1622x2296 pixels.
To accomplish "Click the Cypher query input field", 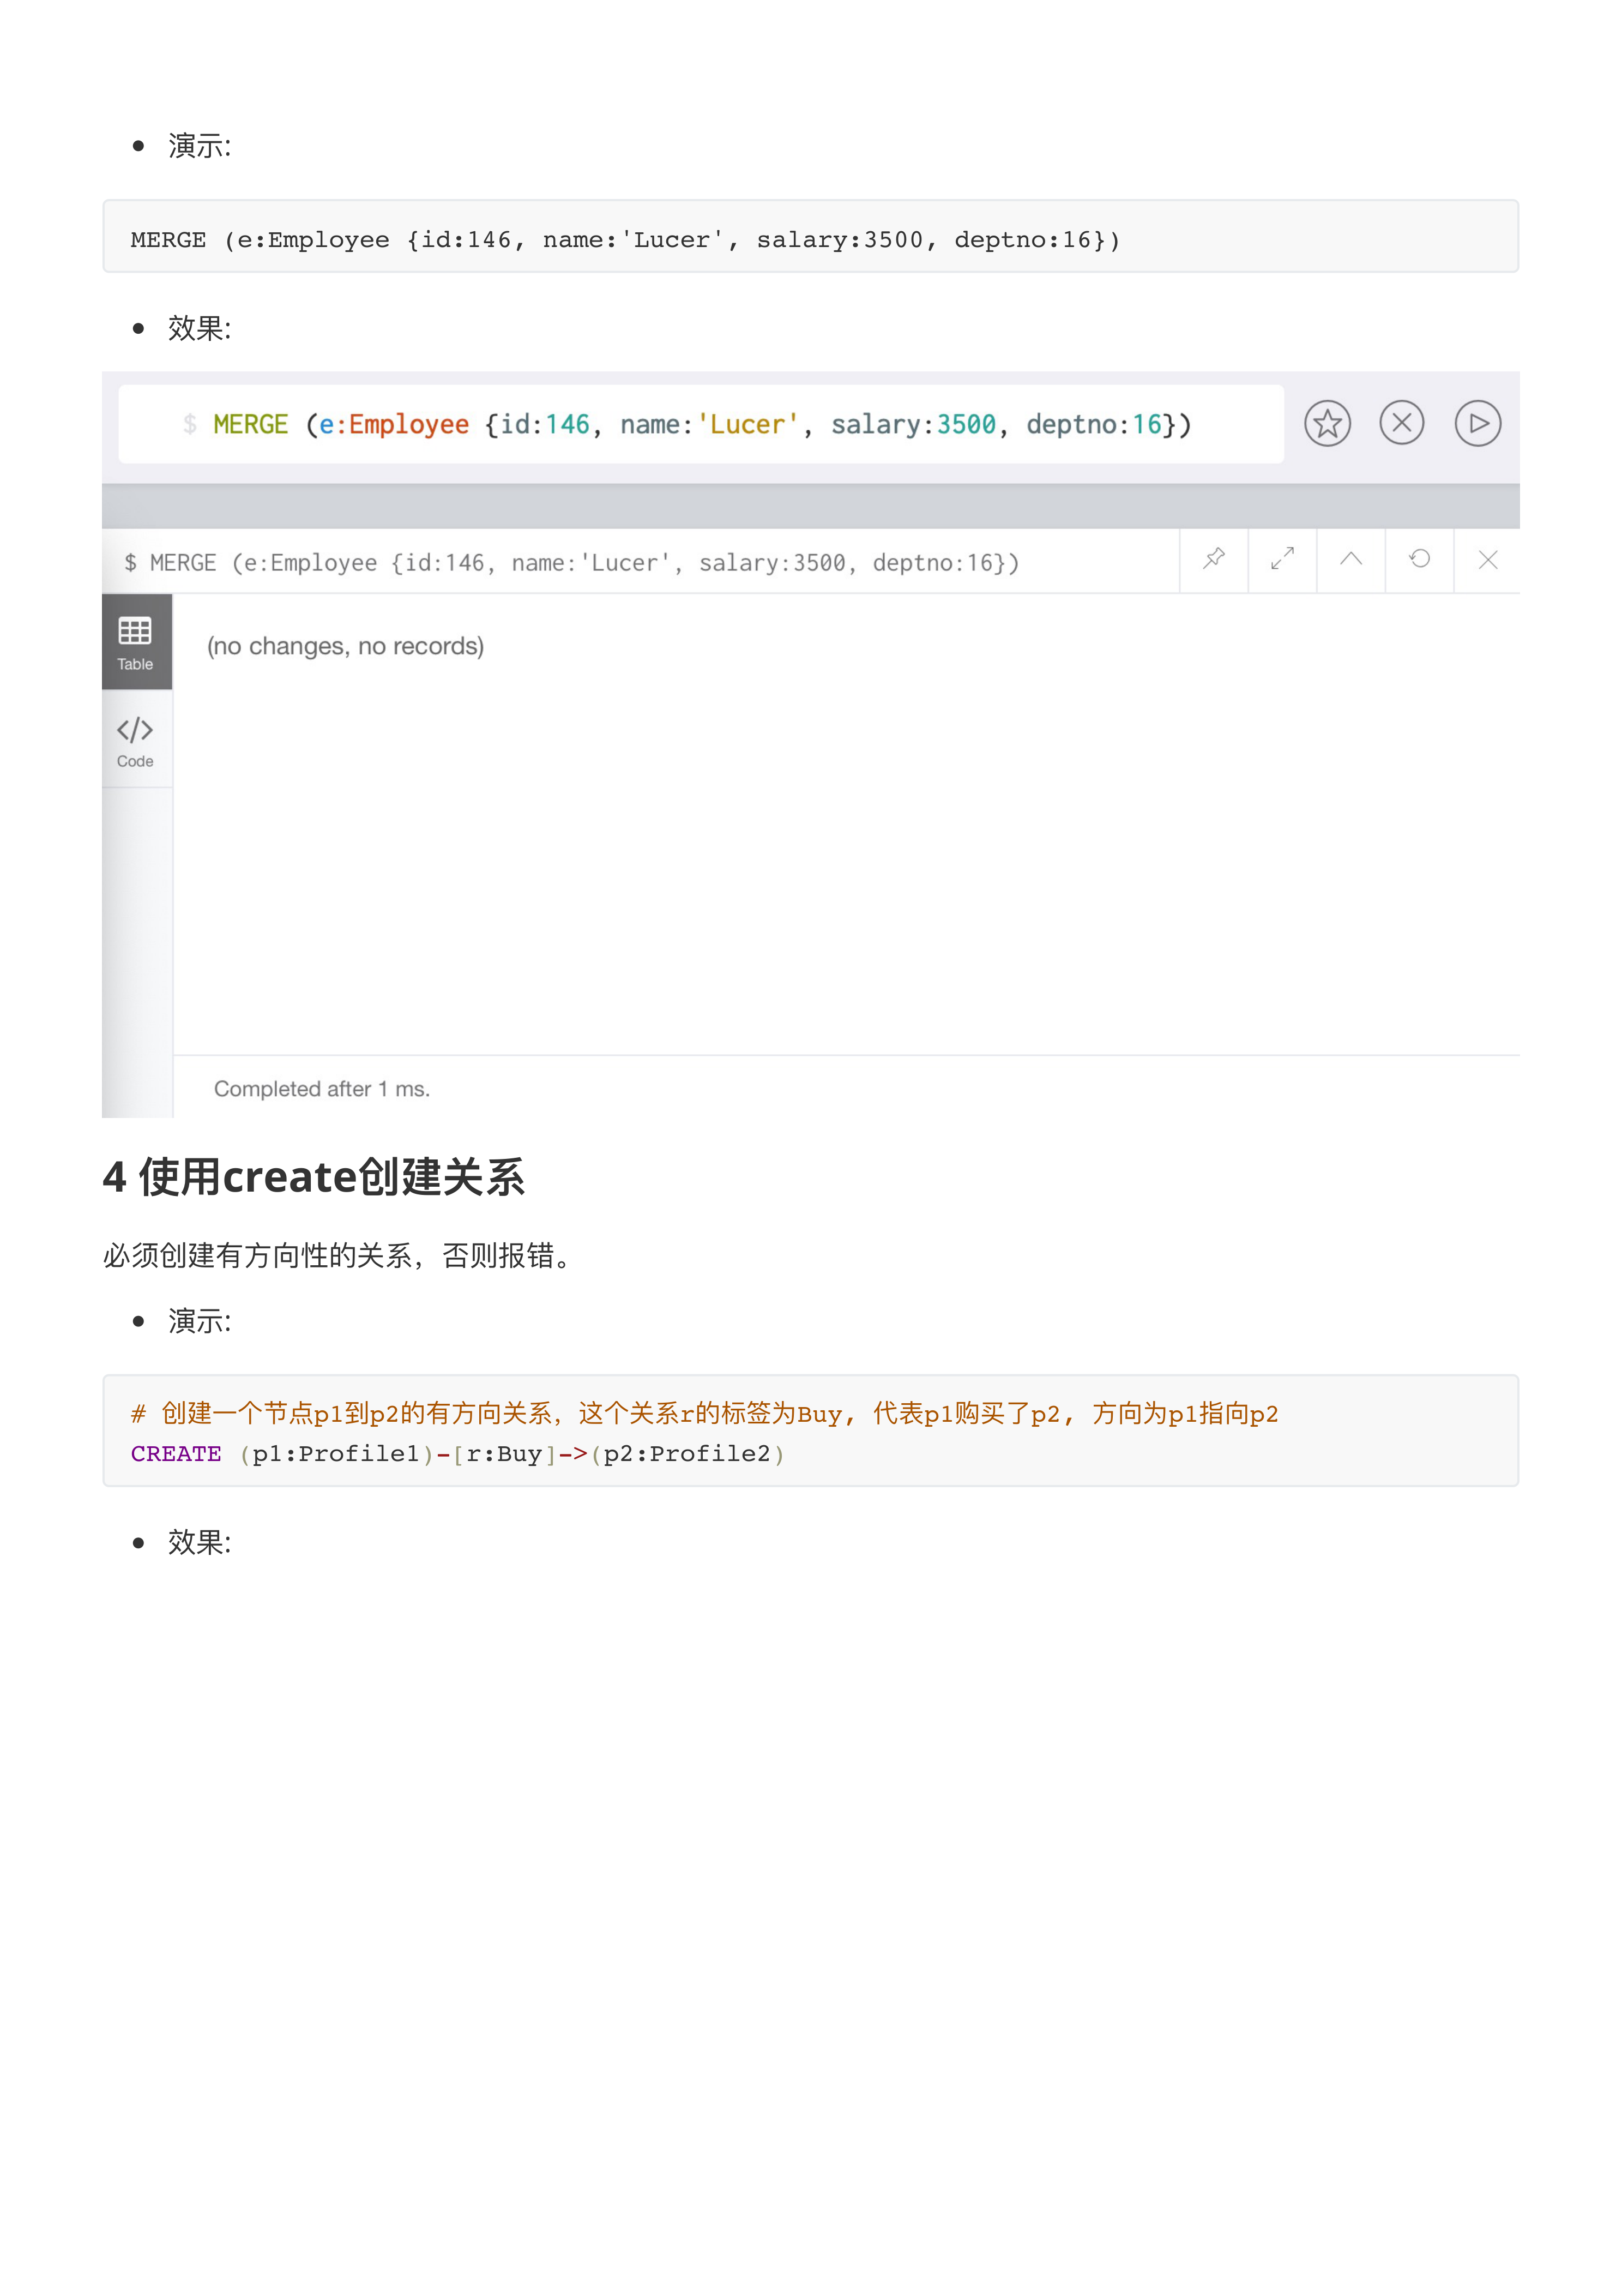I will (x=700, y=424).
